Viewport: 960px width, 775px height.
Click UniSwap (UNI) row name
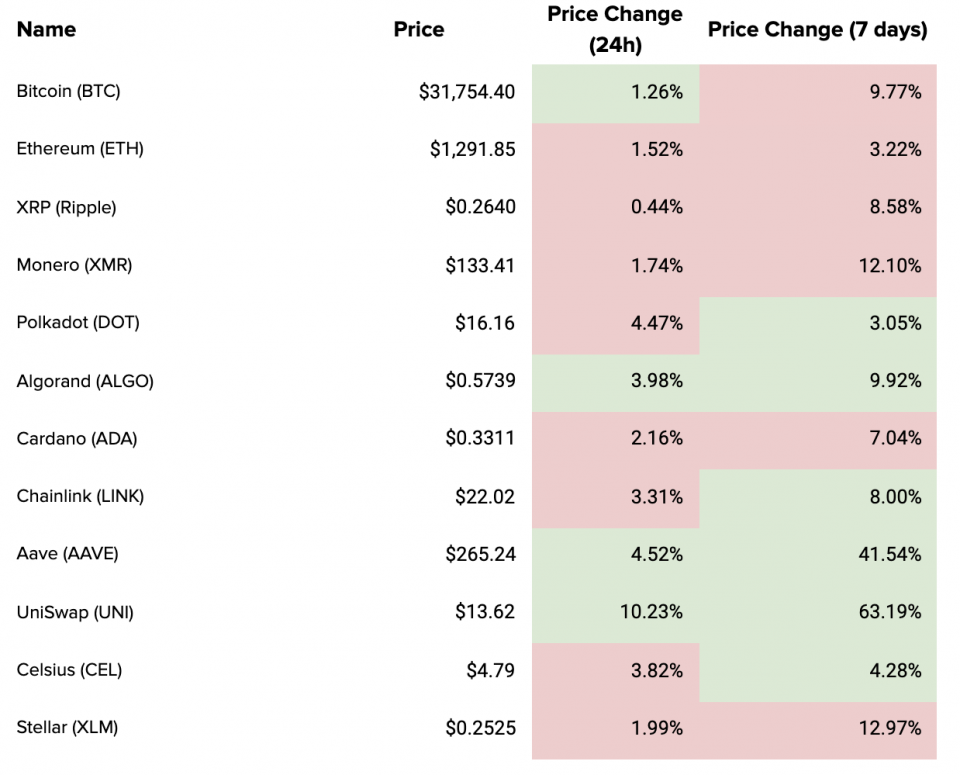75,611
